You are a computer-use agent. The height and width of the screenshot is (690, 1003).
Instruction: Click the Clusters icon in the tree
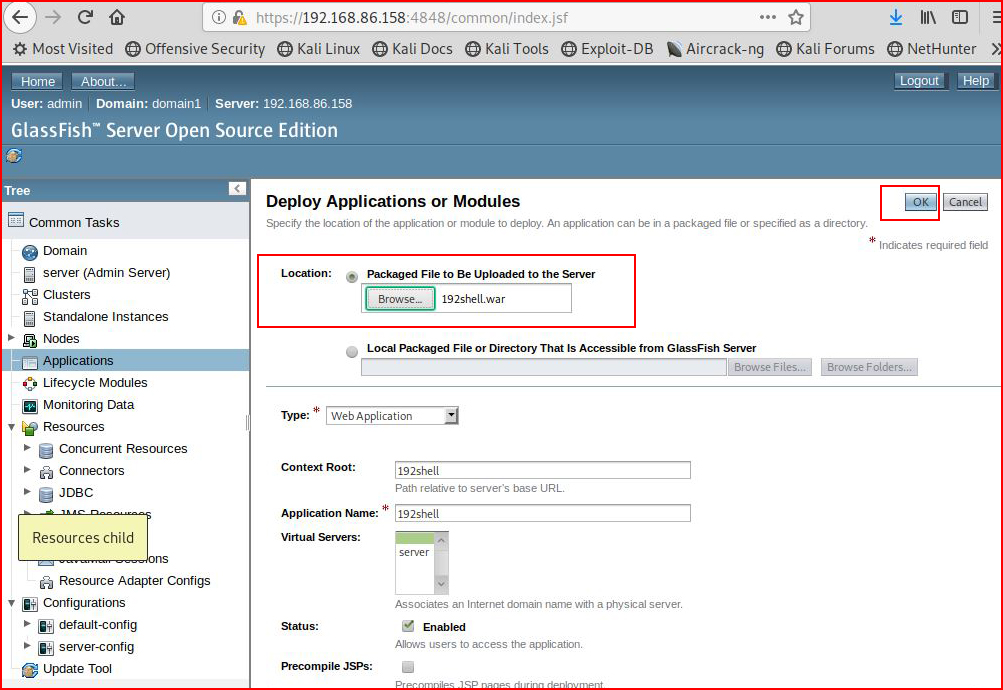[x=29, y=296]
